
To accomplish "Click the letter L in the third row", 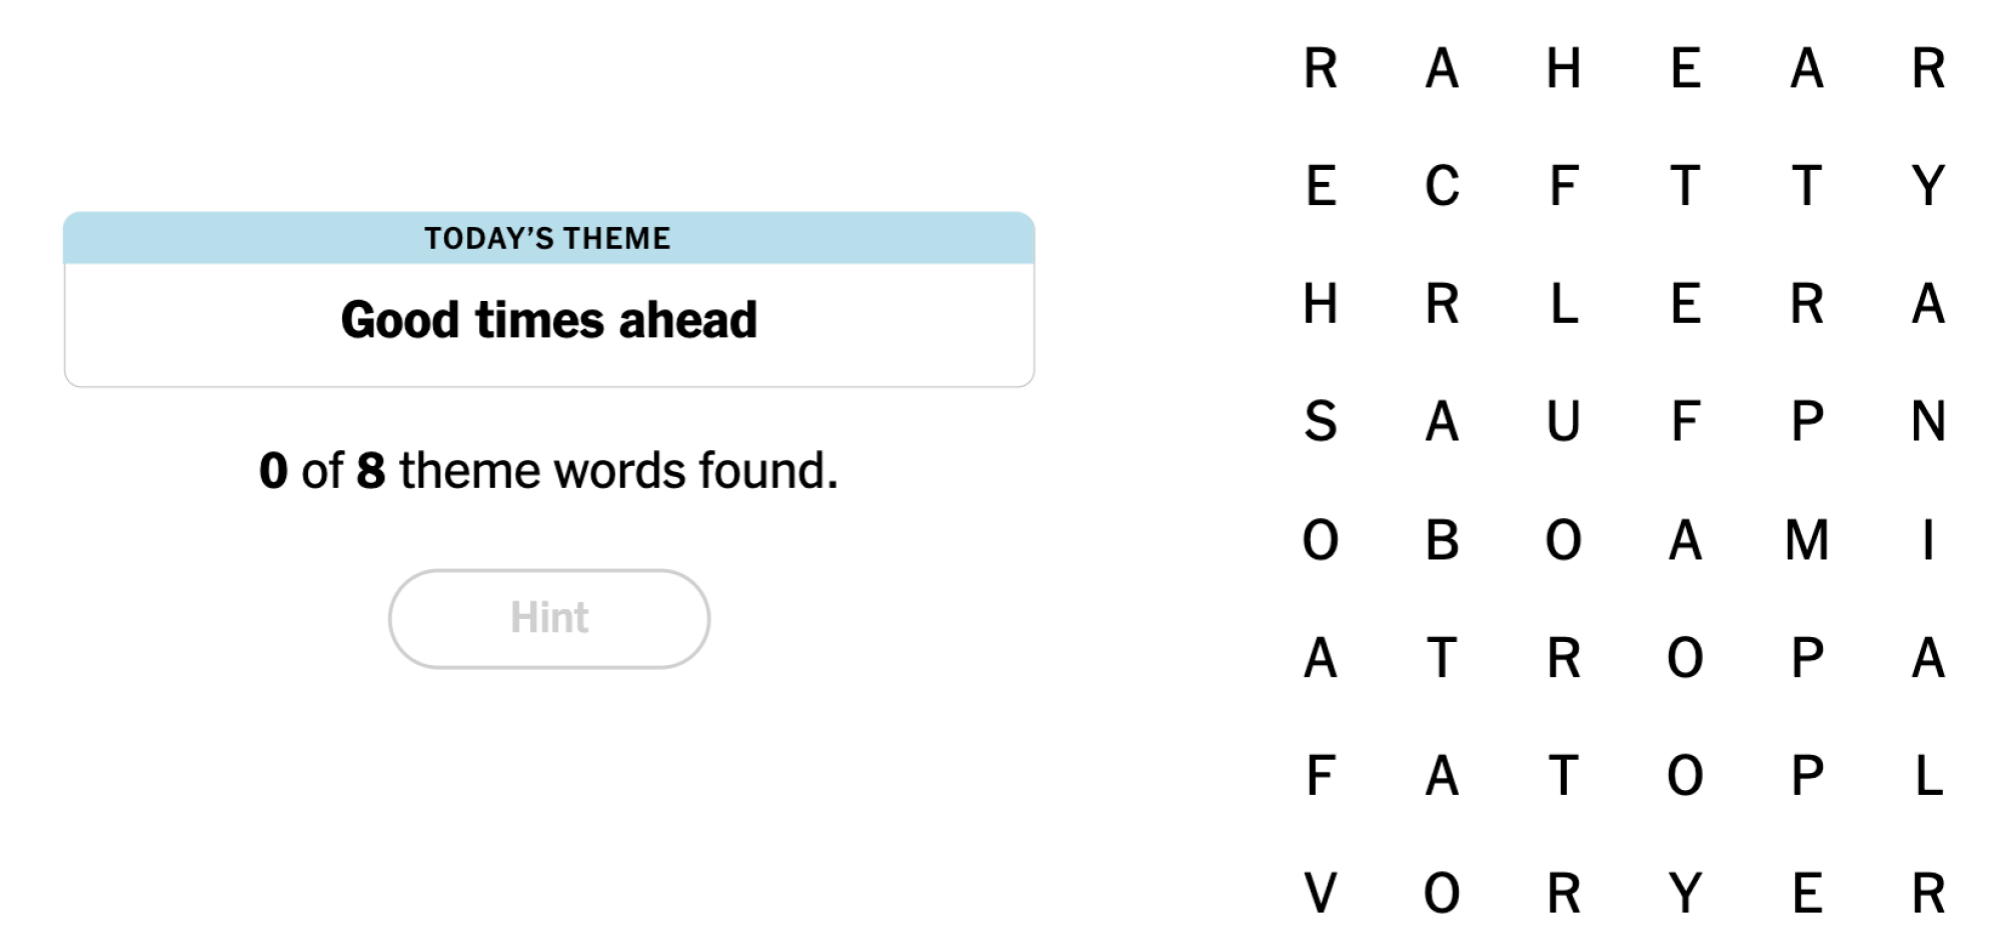I will pyautogui.click(x=1565, y=305).
